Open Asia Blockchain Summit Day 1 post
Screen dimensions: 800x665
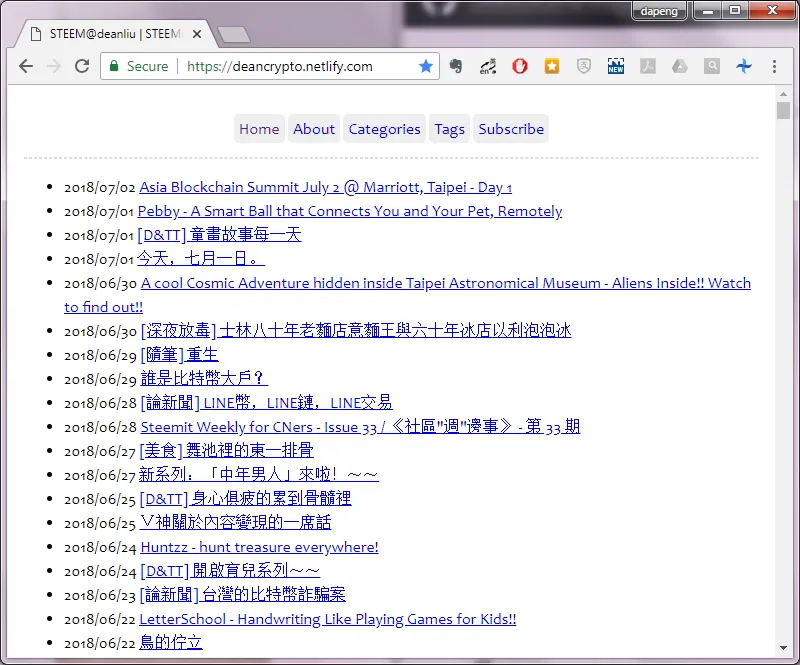tap(326, 187)
